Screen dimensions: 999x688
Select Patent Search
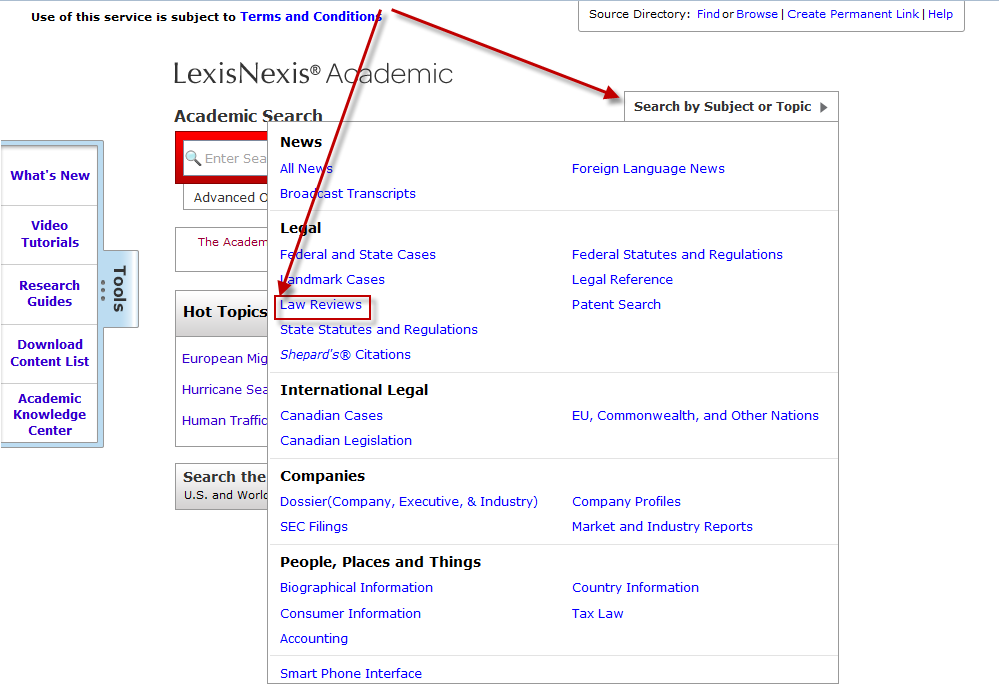(616, 305)
